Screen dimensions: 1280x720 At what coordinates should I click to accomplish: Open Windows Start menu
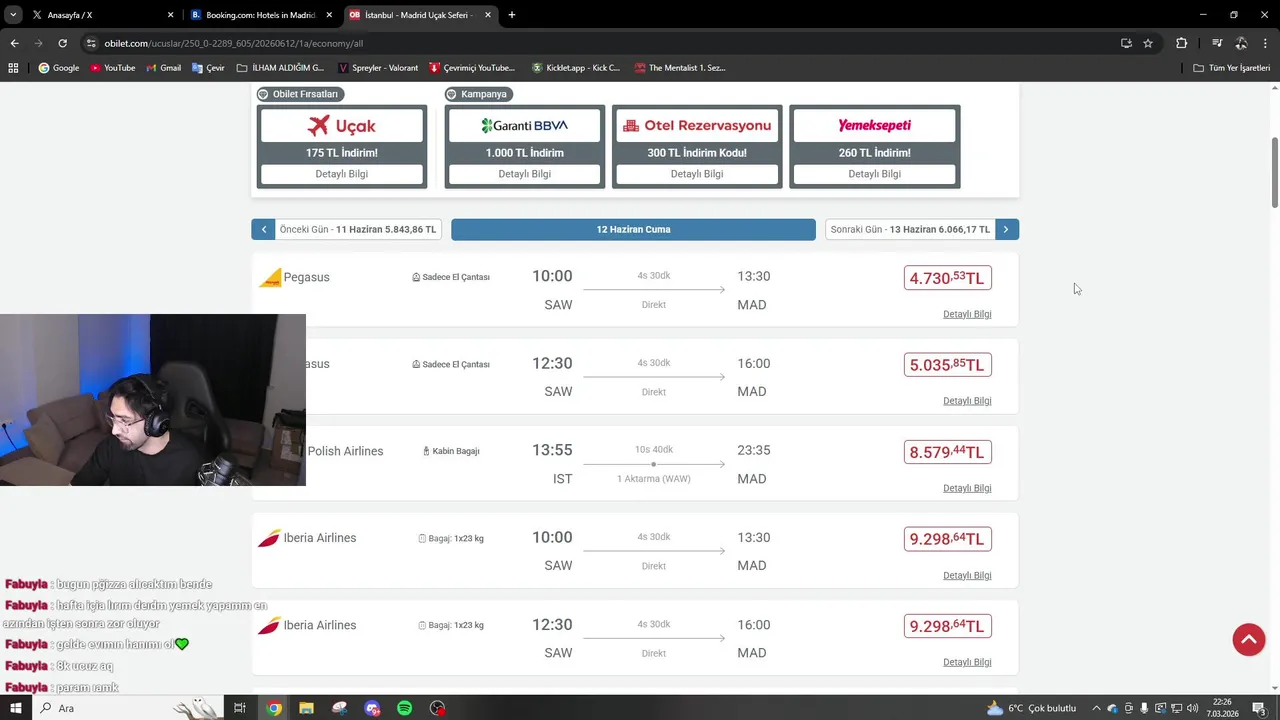click(16, 708)
